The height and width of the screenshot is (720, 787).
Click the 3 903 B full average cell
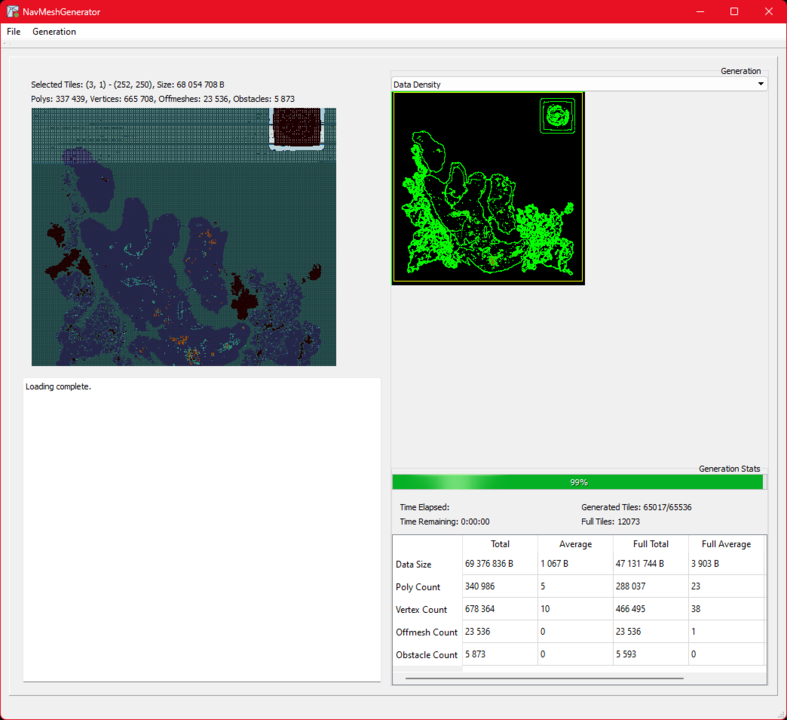726,563
